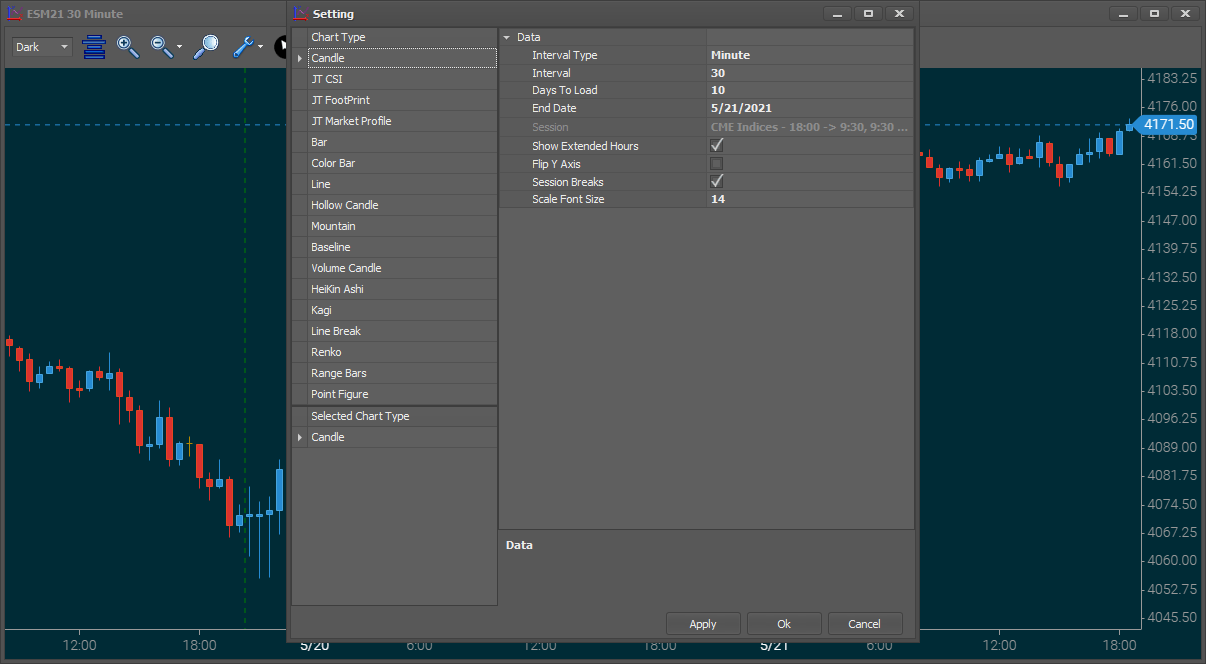The height and width of the screenshot is (664, 1206).
Task: Maximize the ESM21 chart window
Action: tap(1154, 13)
